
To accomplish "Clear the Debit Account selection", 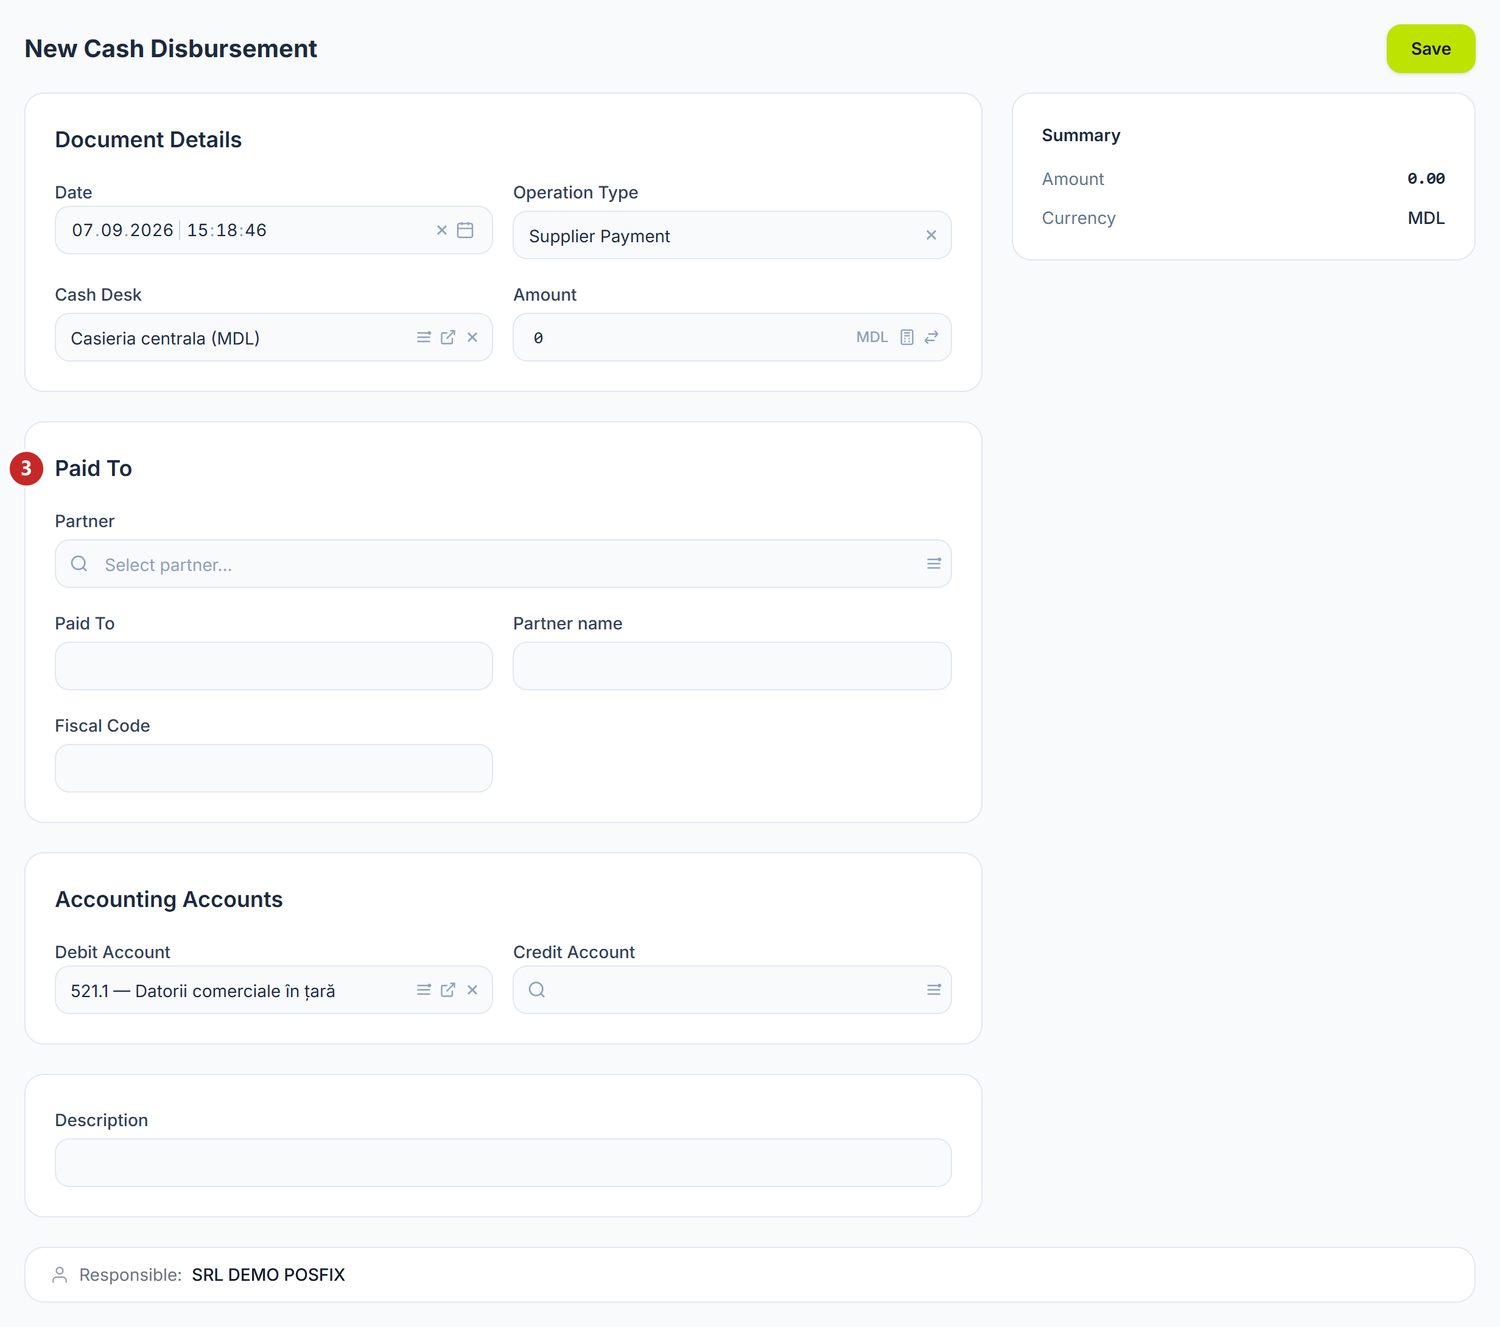I will point(472,990).
